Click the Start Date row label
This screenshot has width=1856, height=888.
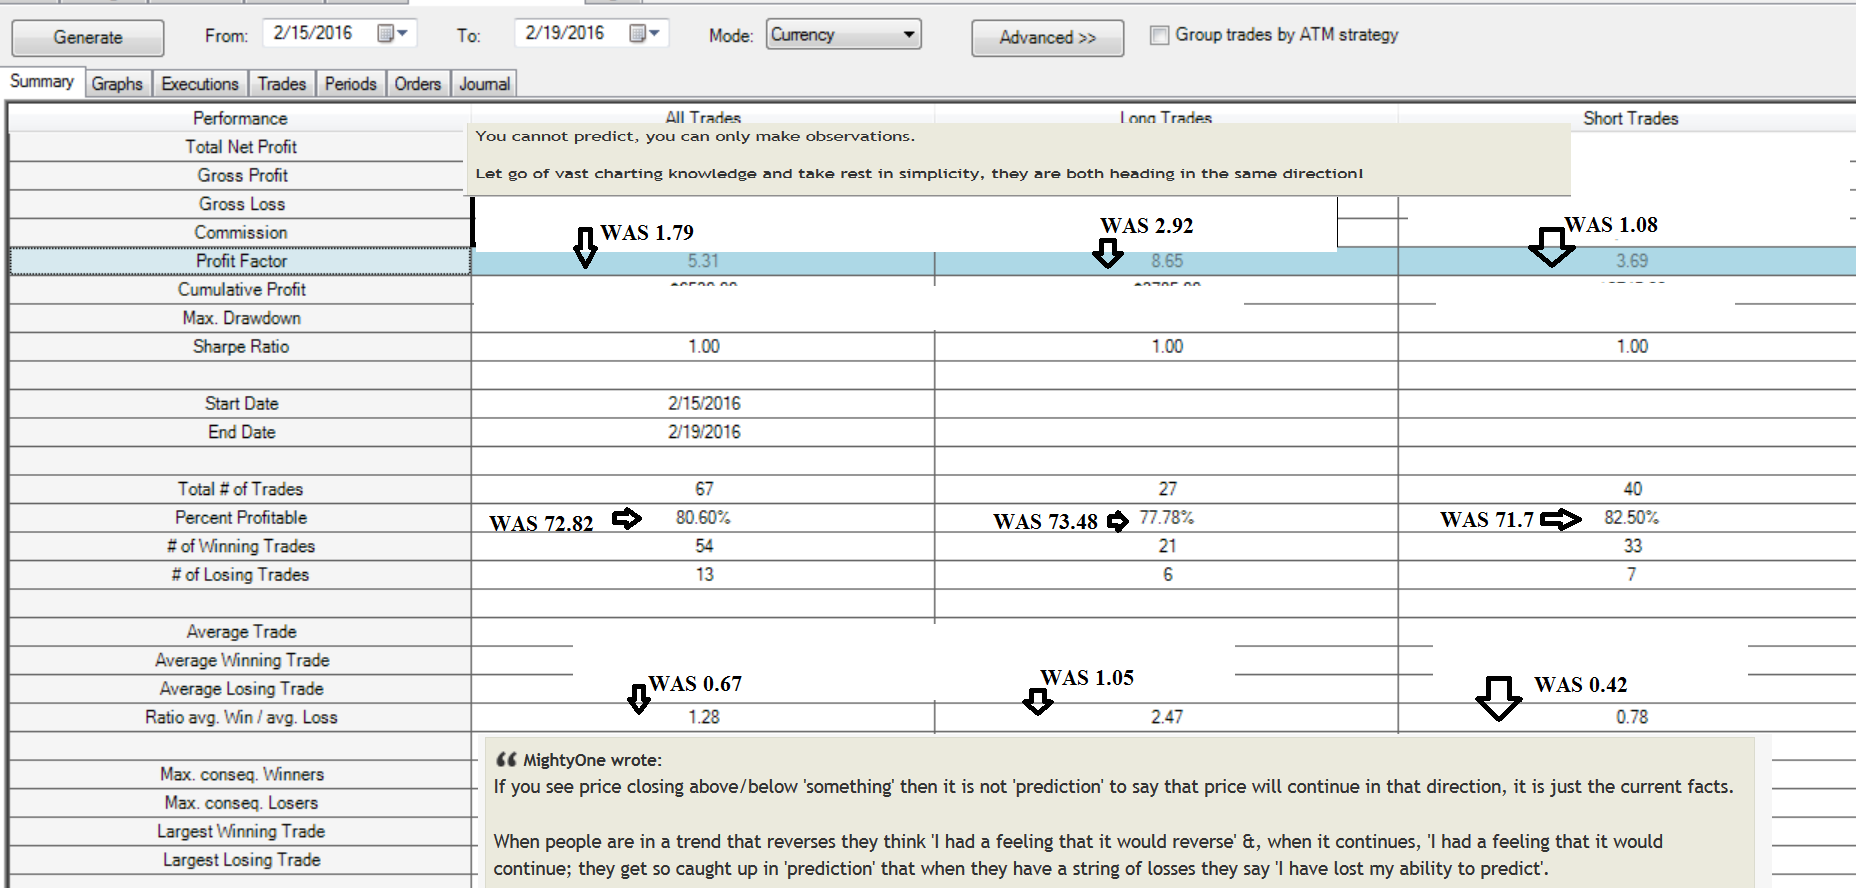(x=242, y=403)
